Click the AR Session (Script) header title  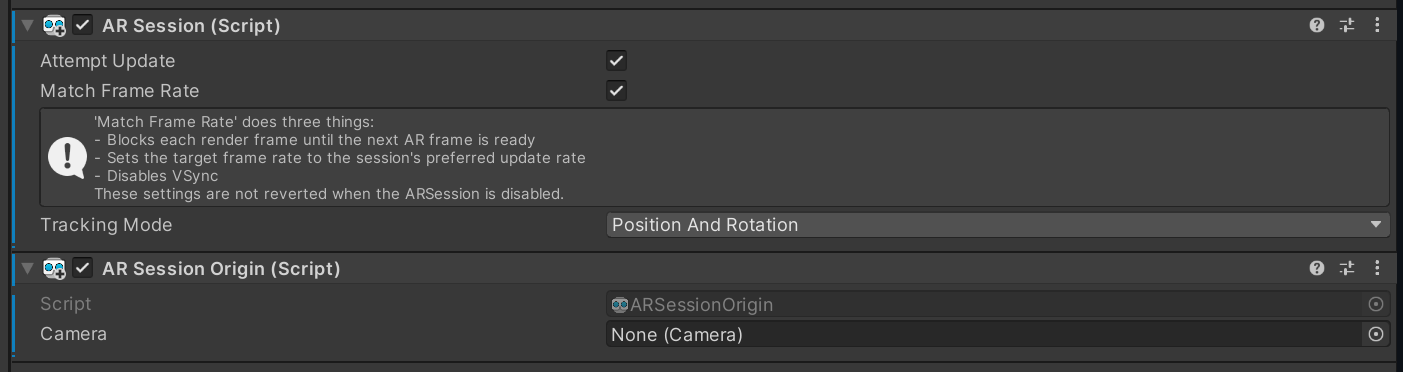coord(191,26)
